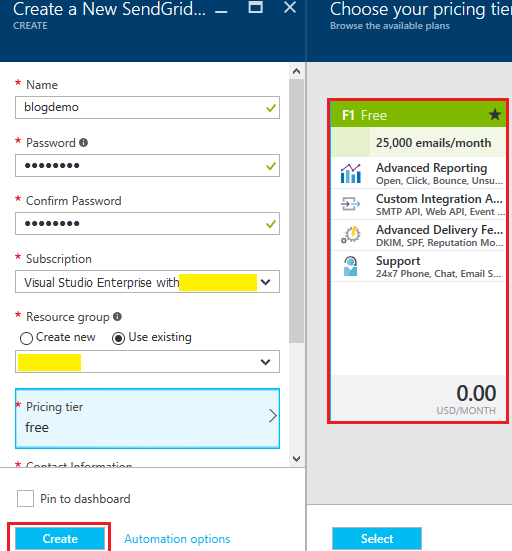Click the Browse the available plans subtitle
The image size is (512, 551).
390,26
